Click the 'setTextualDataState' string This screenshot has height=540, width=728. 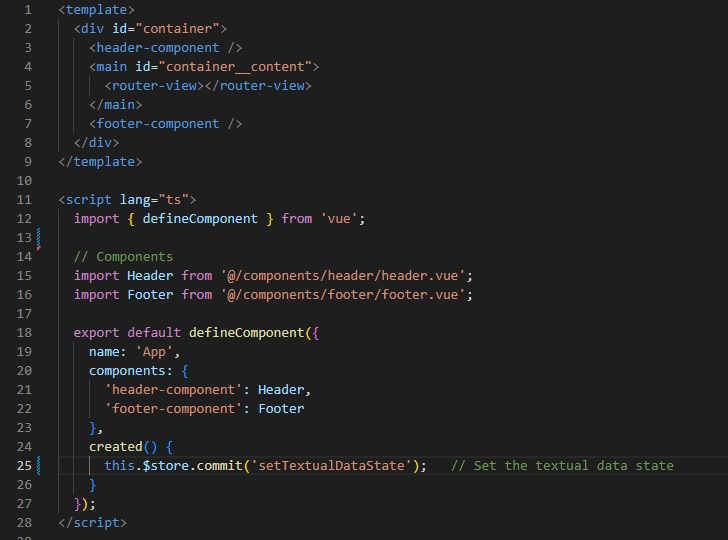pos(331,466)
